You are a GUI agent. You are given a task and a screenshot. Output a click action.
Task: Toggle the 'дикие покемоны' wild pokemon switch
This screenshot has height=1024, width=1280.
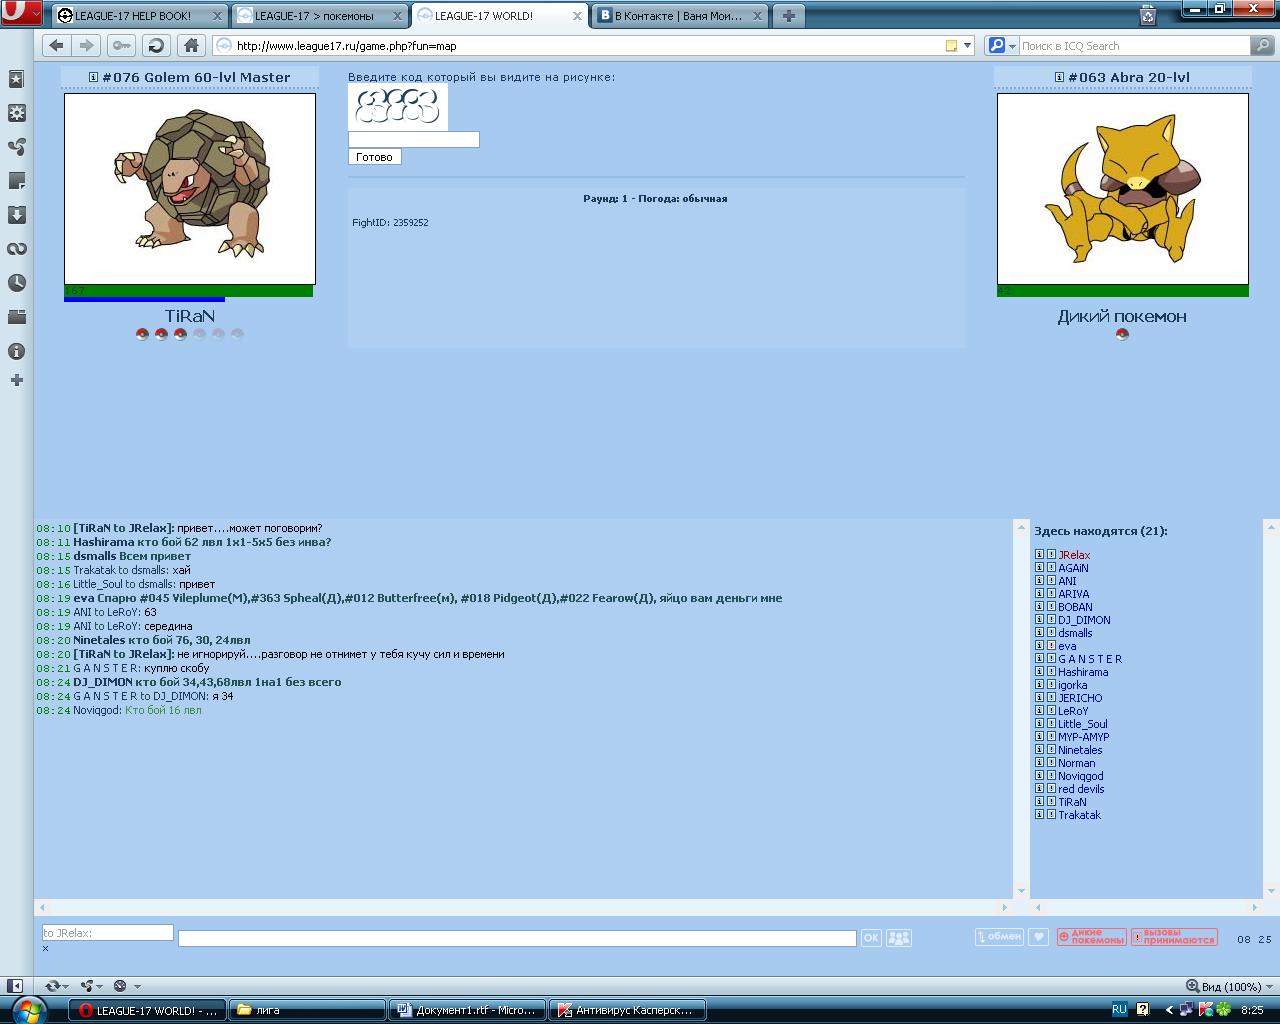tap(1092, 937)
